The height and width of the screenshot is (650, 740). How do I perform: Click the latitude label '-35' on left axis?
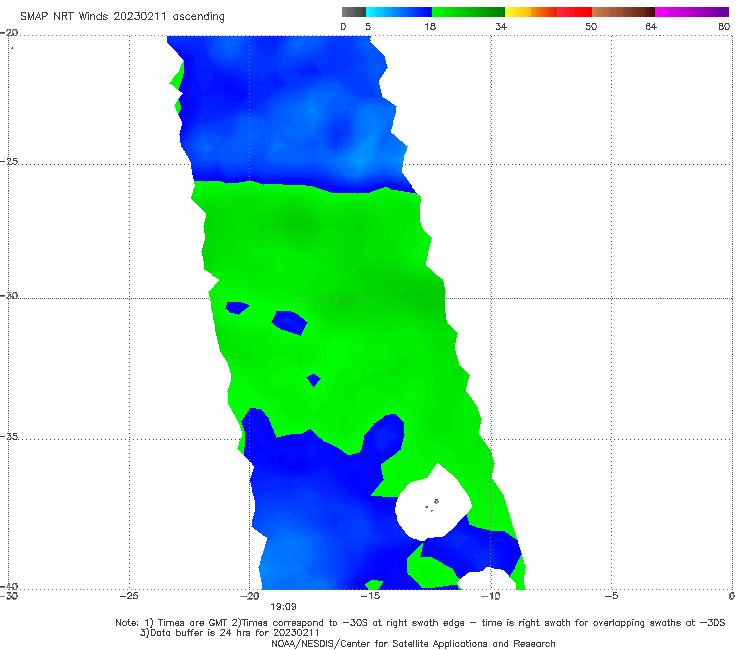coord(10,436)
